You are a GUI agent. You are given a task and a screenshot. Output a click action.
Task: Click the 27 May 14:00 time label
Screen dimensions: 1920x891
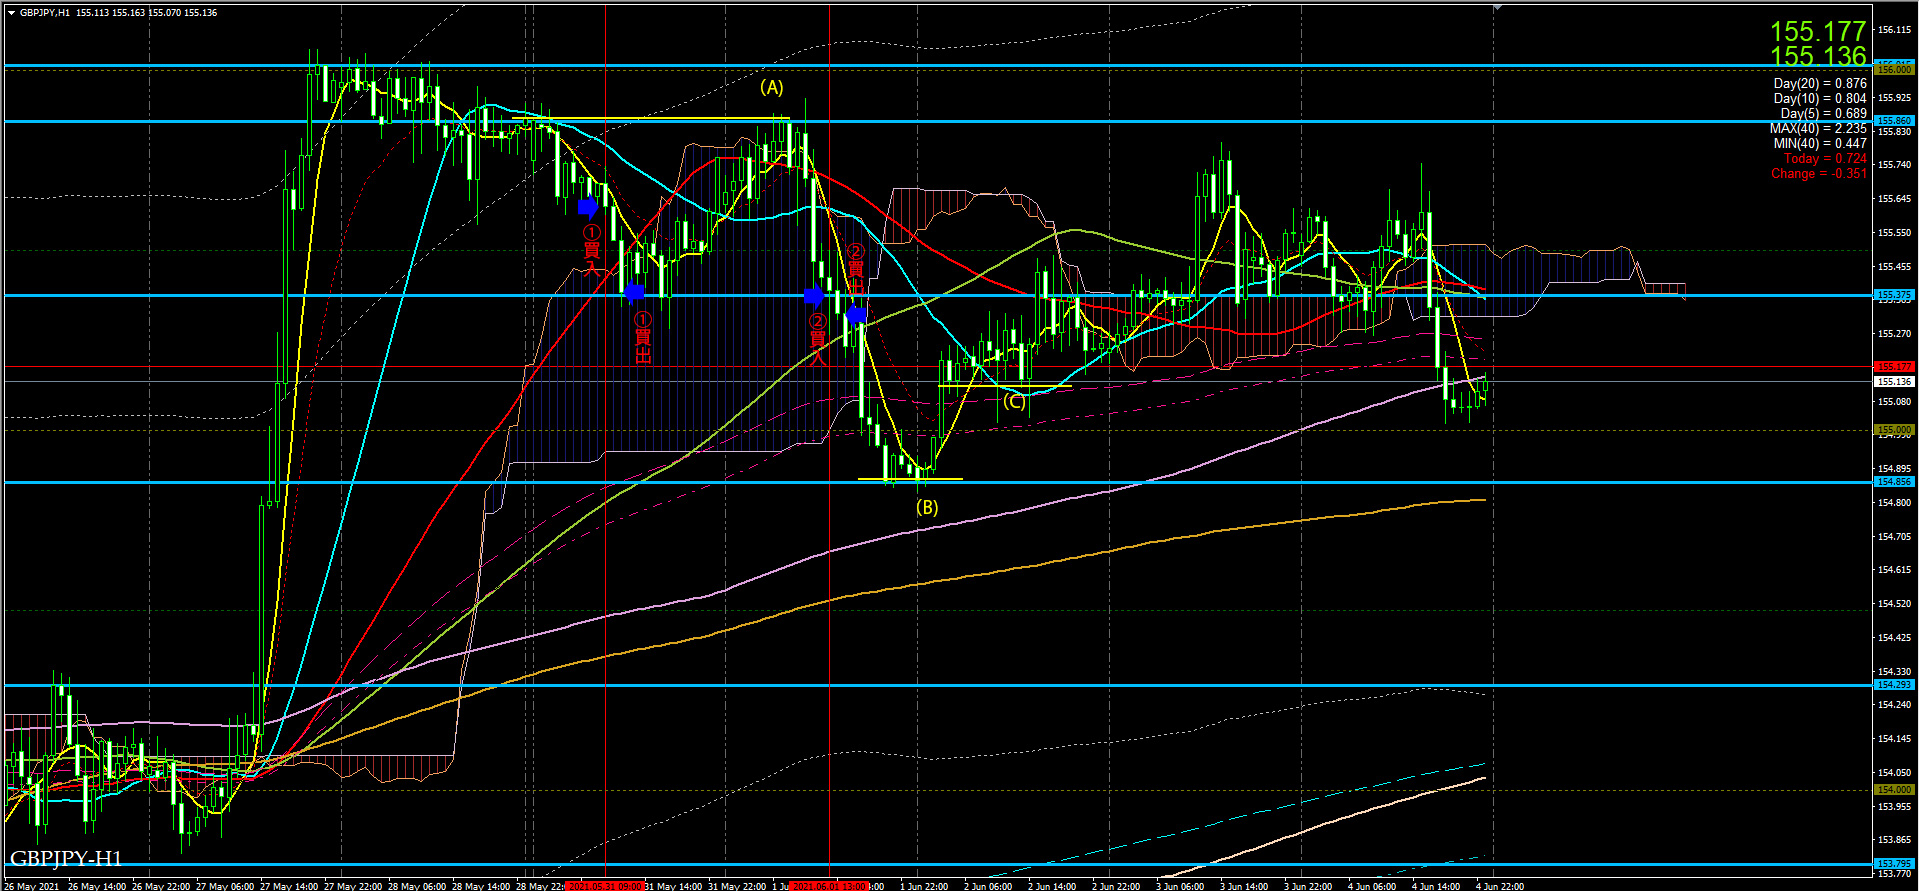coord(289,886)
